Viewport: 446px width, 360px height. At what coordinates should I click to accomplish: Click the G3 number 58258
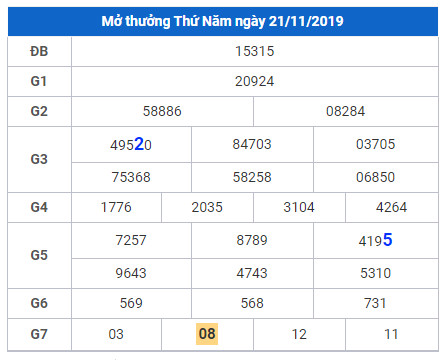pos(252,177)
